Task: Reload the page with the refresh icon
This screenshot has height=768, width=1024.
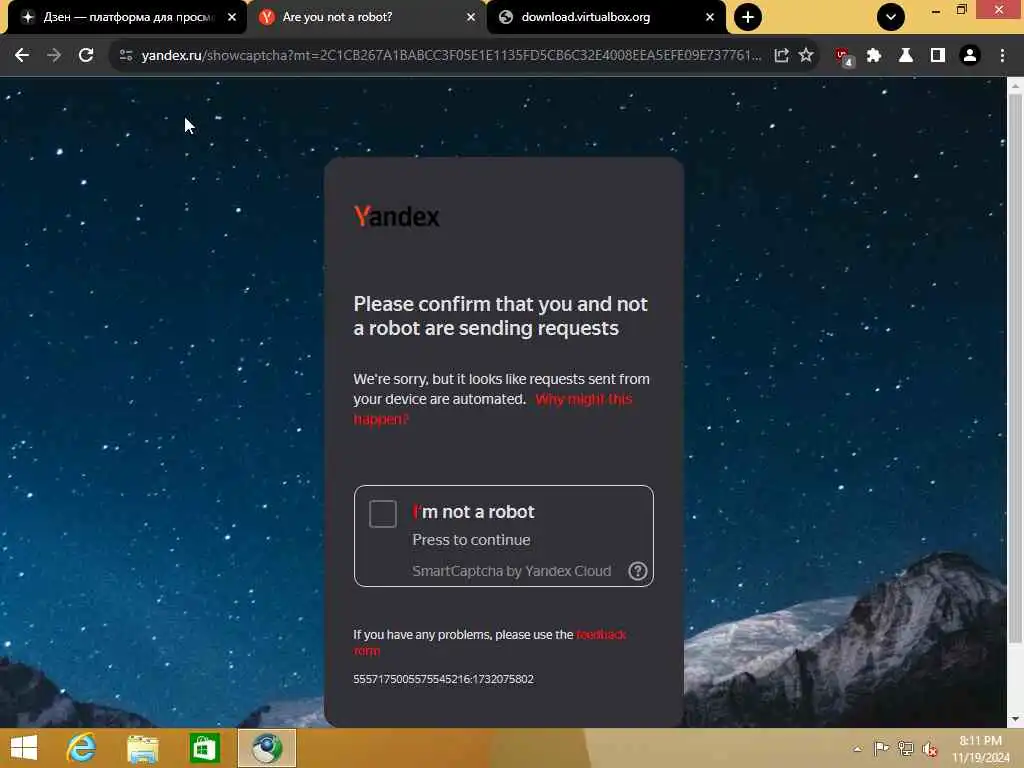Action: click(x=86, y=56)
